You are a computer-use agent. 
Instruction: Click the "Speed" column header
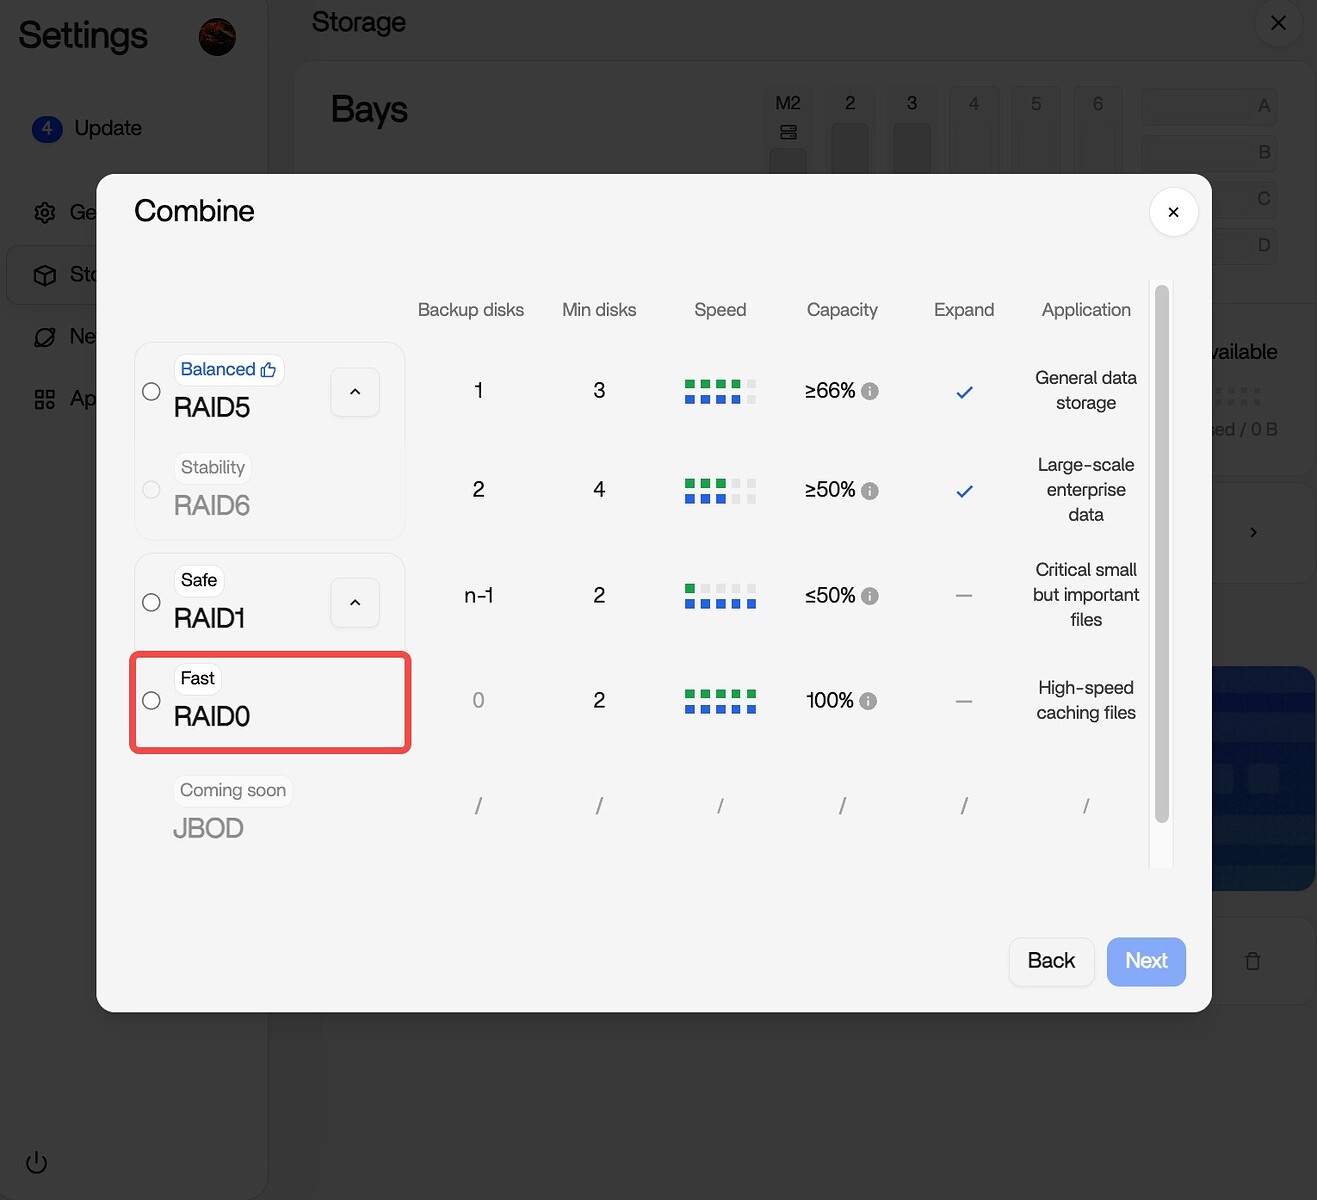(x=720, y=310)
